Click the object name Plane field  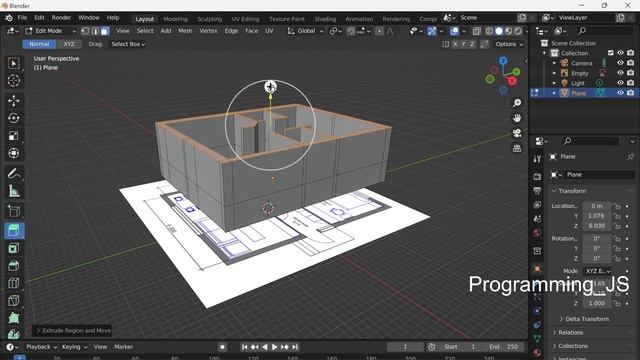point(599,175)
